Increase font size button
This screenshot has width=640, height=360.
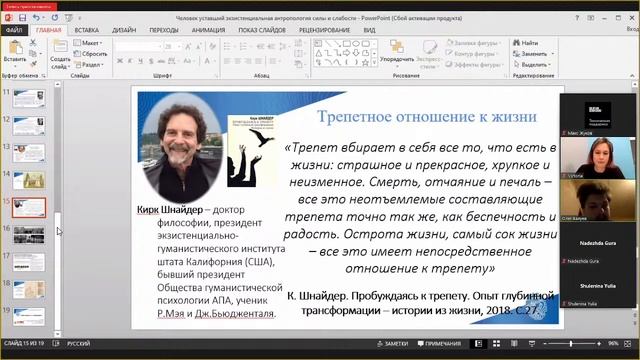(188, 47)
